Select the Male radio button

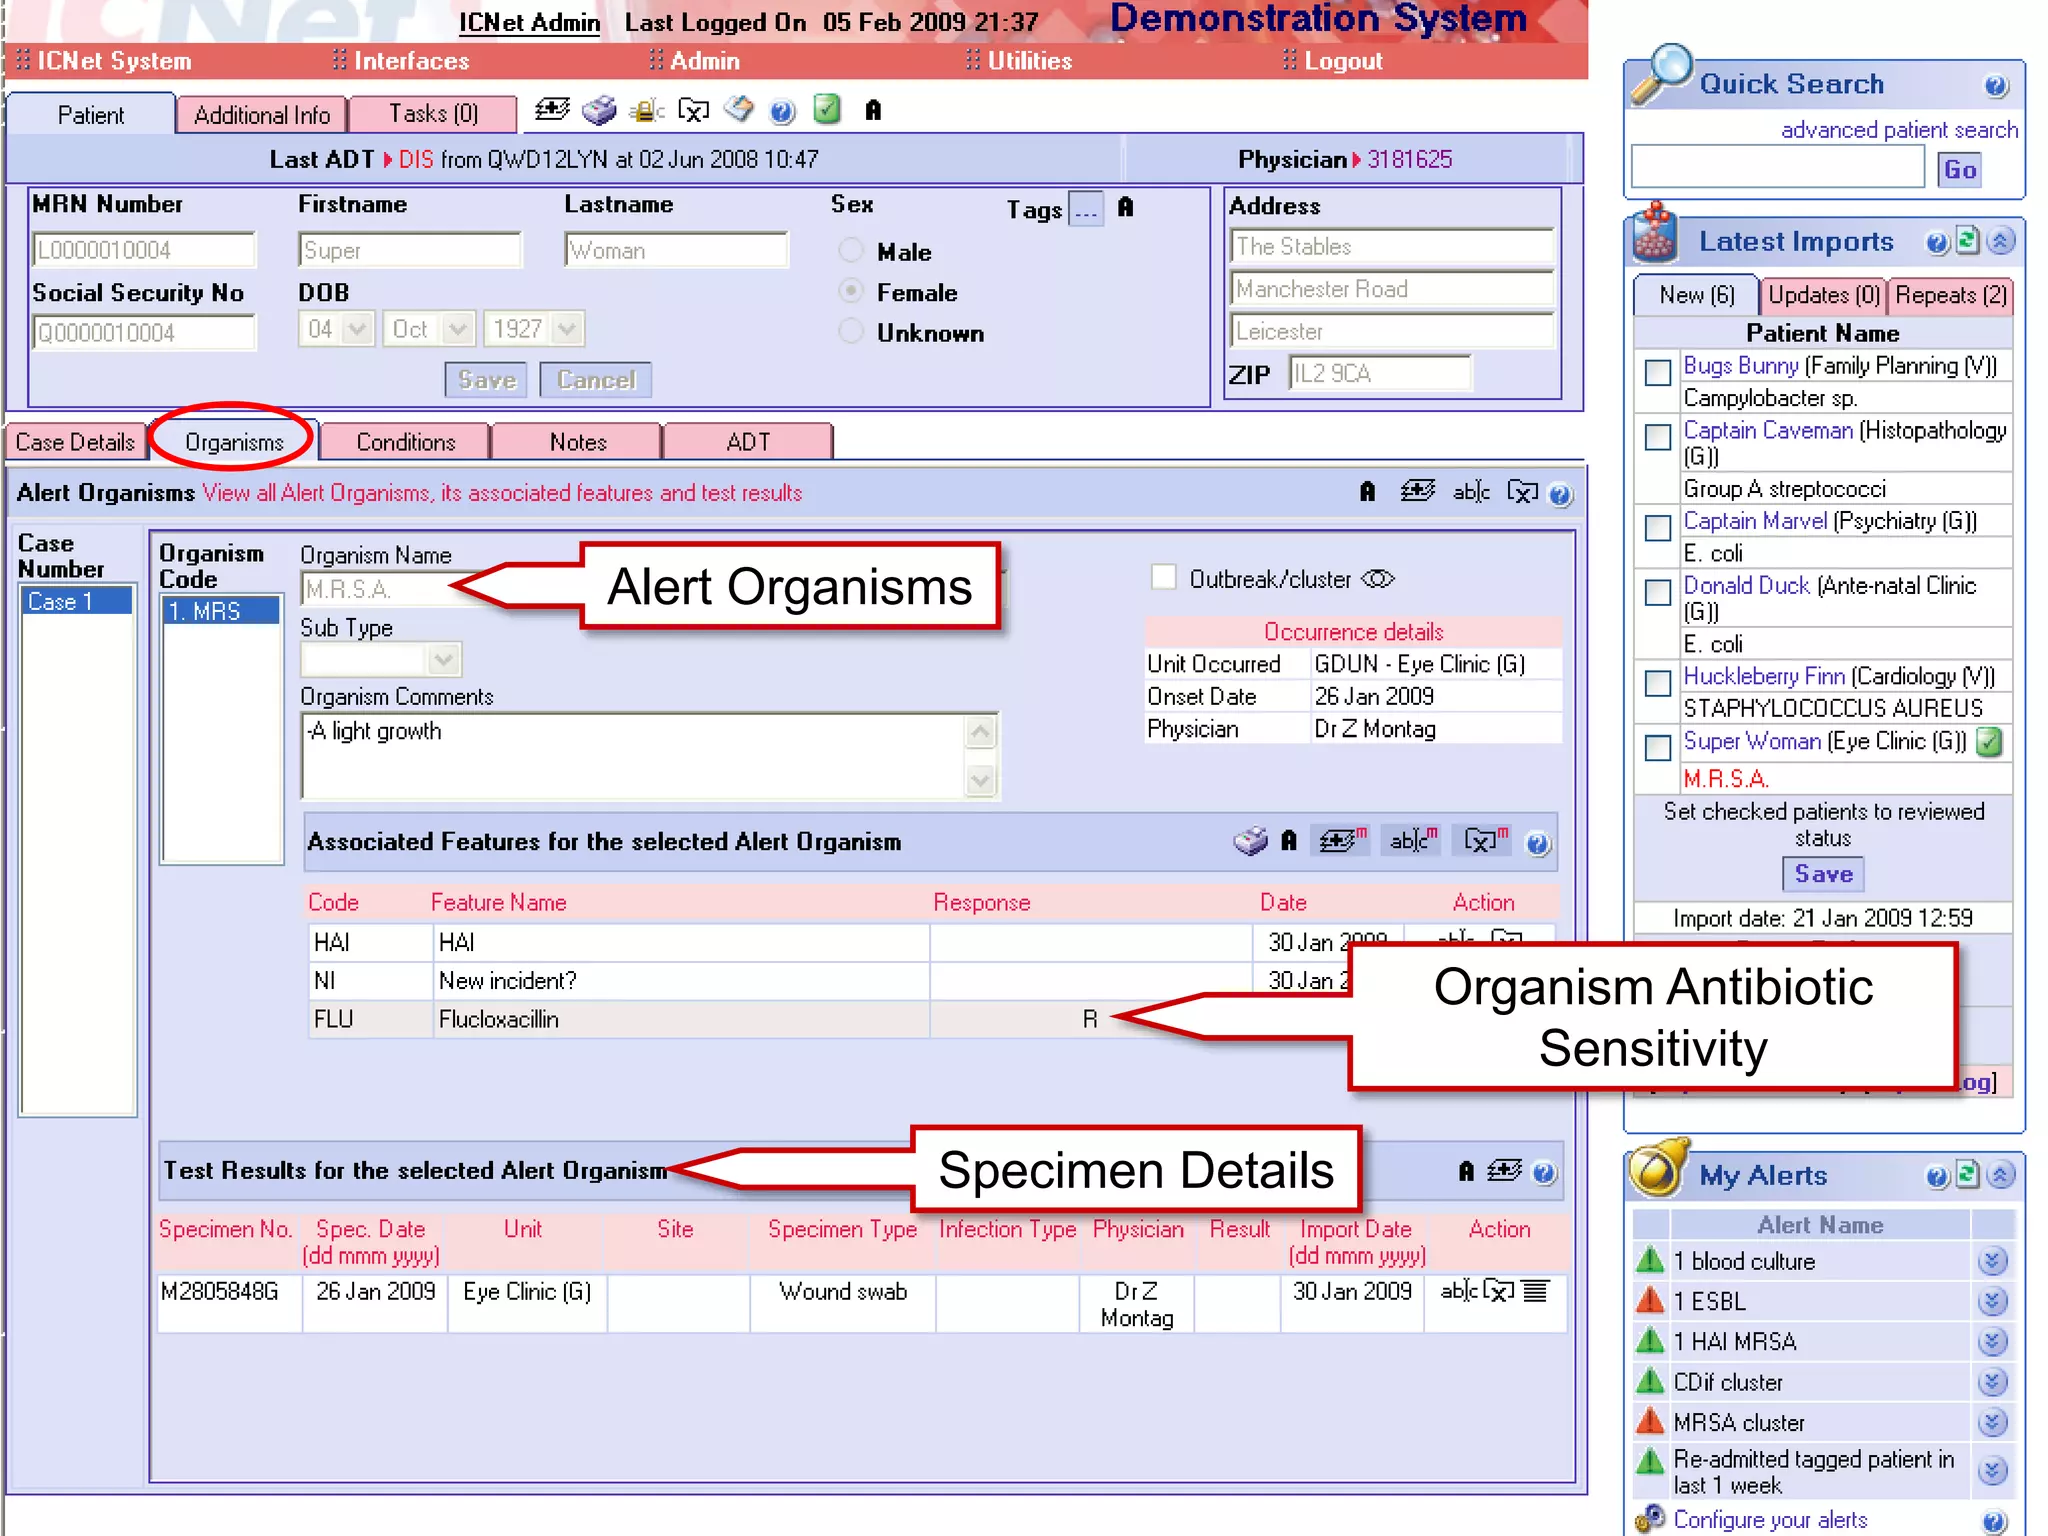(850, 249)
